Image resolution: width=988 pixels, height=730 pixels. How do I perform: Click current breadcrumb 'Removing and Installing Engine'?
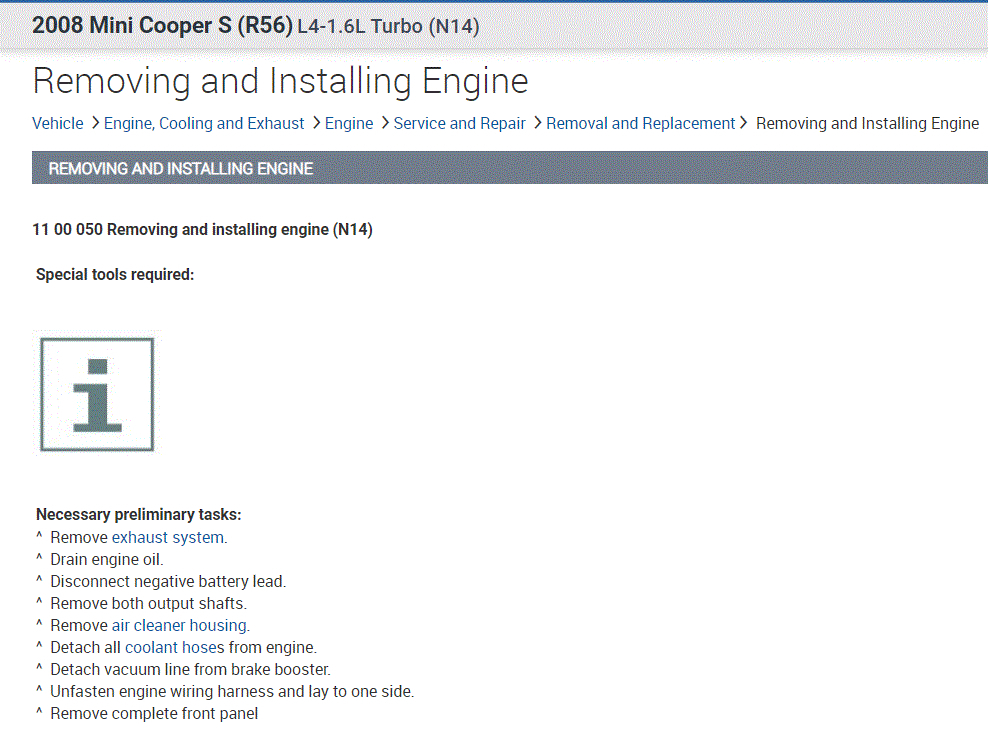pos(867,123)
